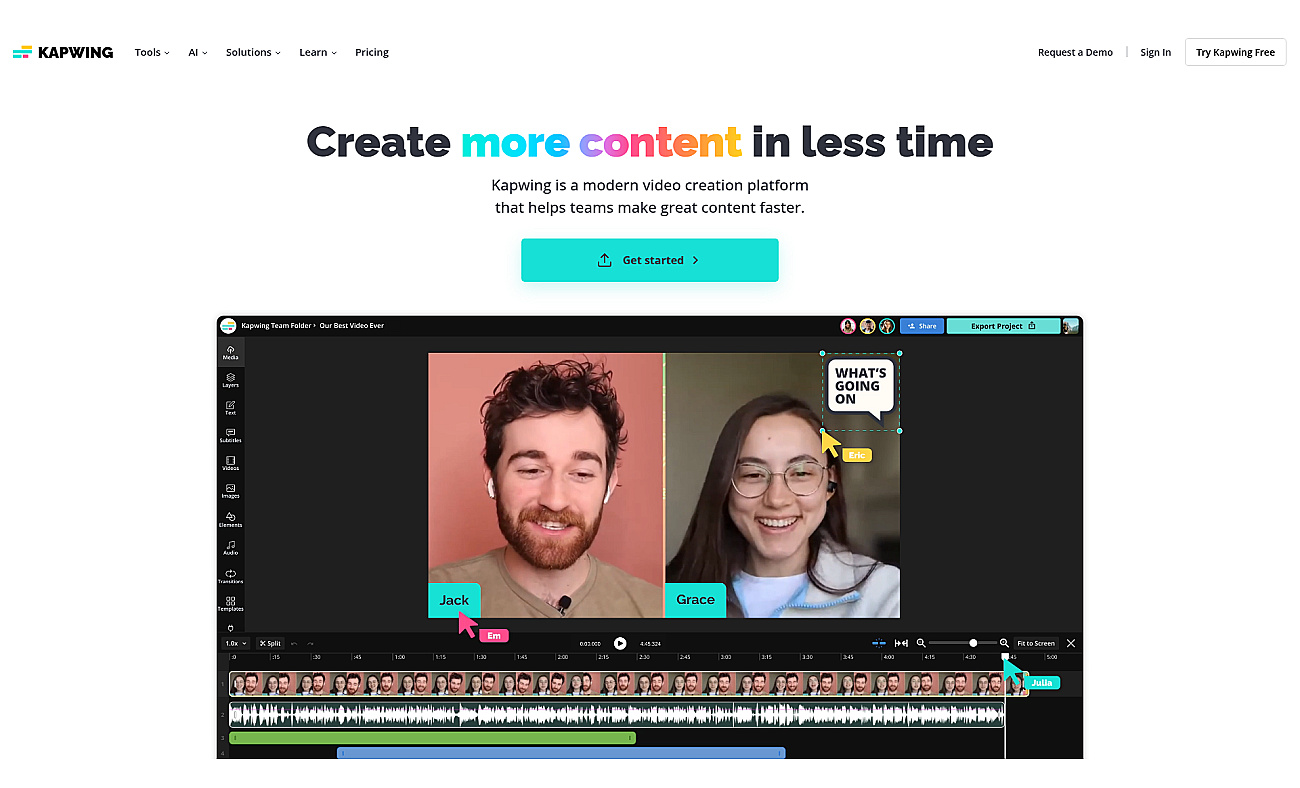1300x788 pixels.
Task: Click the bottom-right handle of the speech bubble selection
Action: (899, 431)
